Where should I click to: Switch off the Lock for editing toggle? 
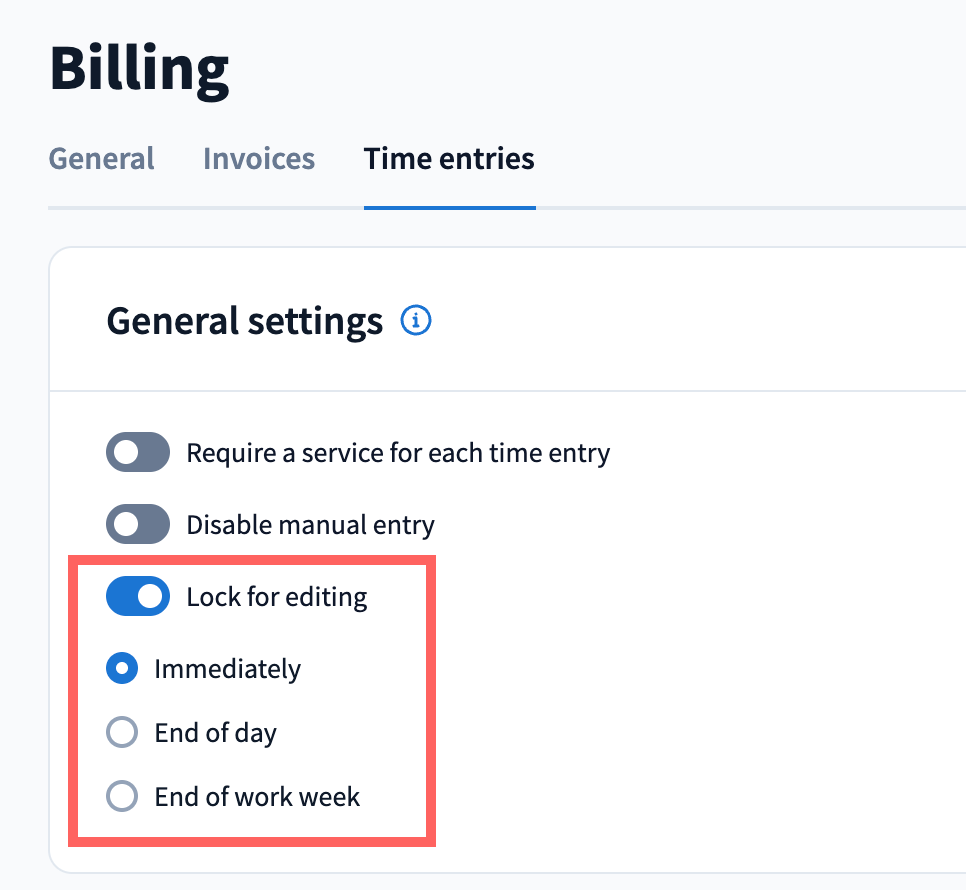pos(138,597)
